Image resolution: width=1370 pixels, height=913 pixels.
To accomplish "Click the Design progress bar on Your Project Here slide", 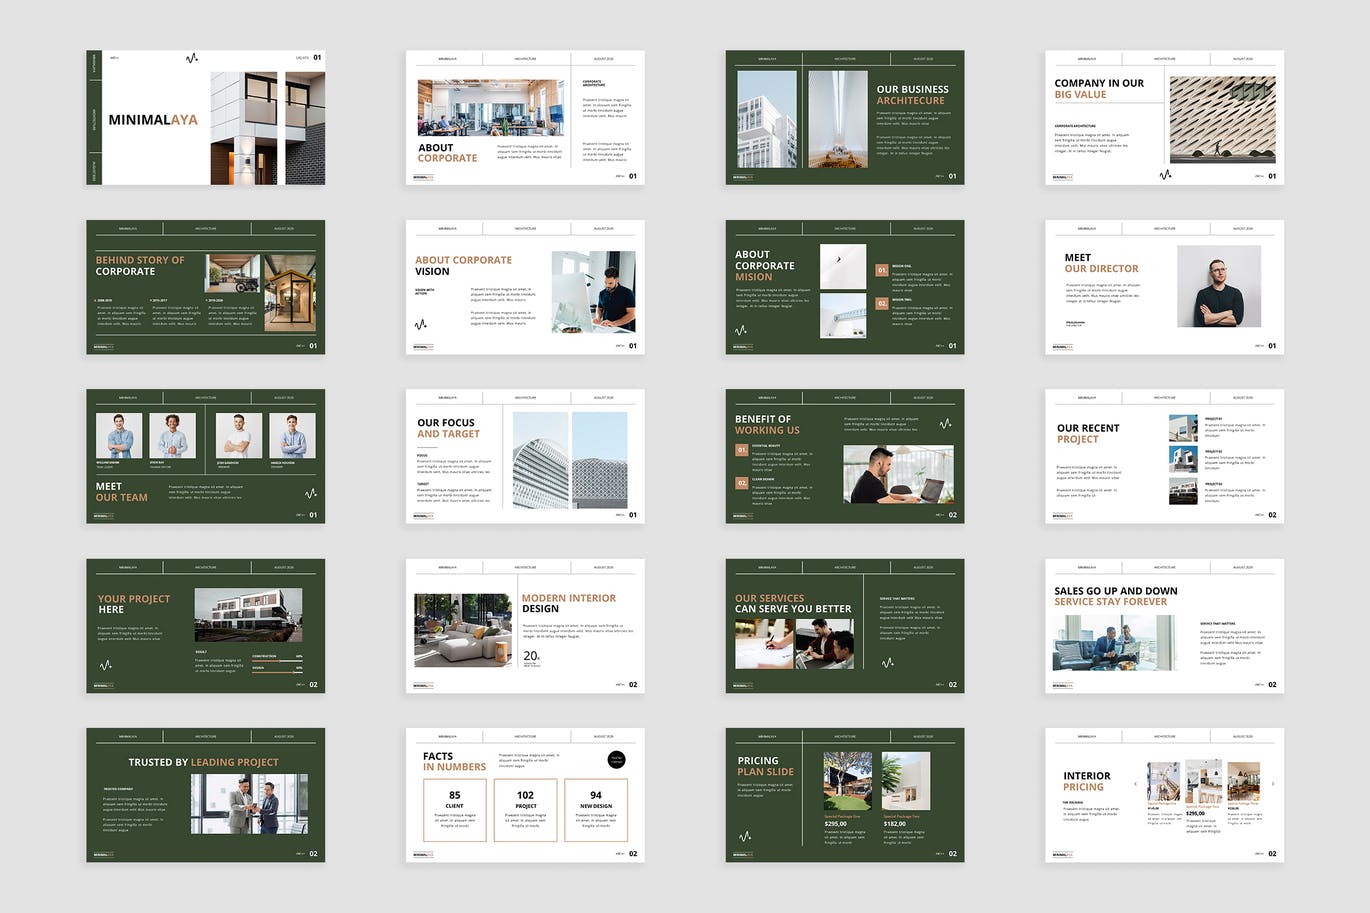I will coord(277,671).
